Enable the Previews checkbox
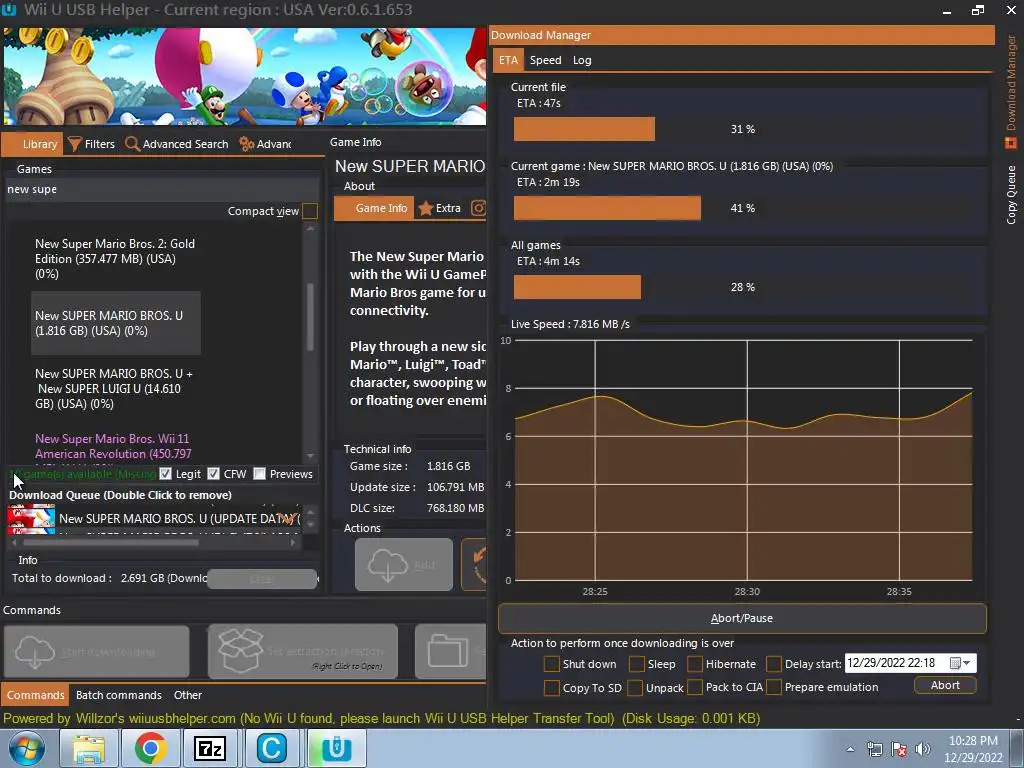This screenshot has width=1024, height=768. tap(259, 473)
